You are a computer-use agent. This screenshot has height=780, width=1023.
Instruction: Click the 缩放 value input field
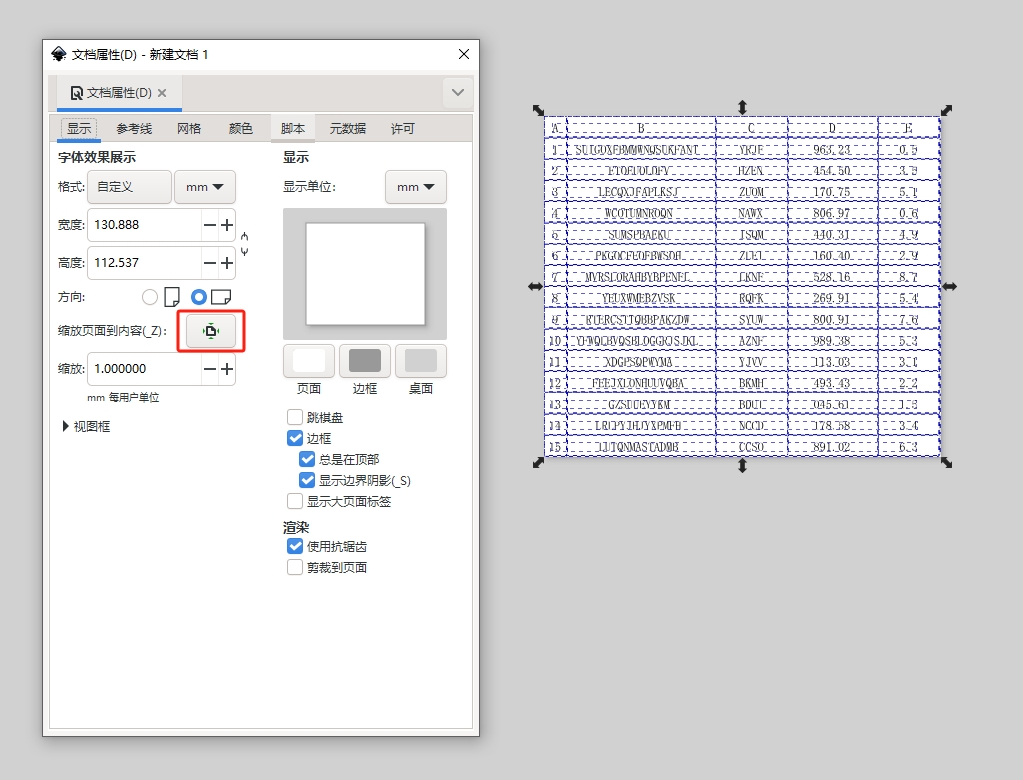144,369
